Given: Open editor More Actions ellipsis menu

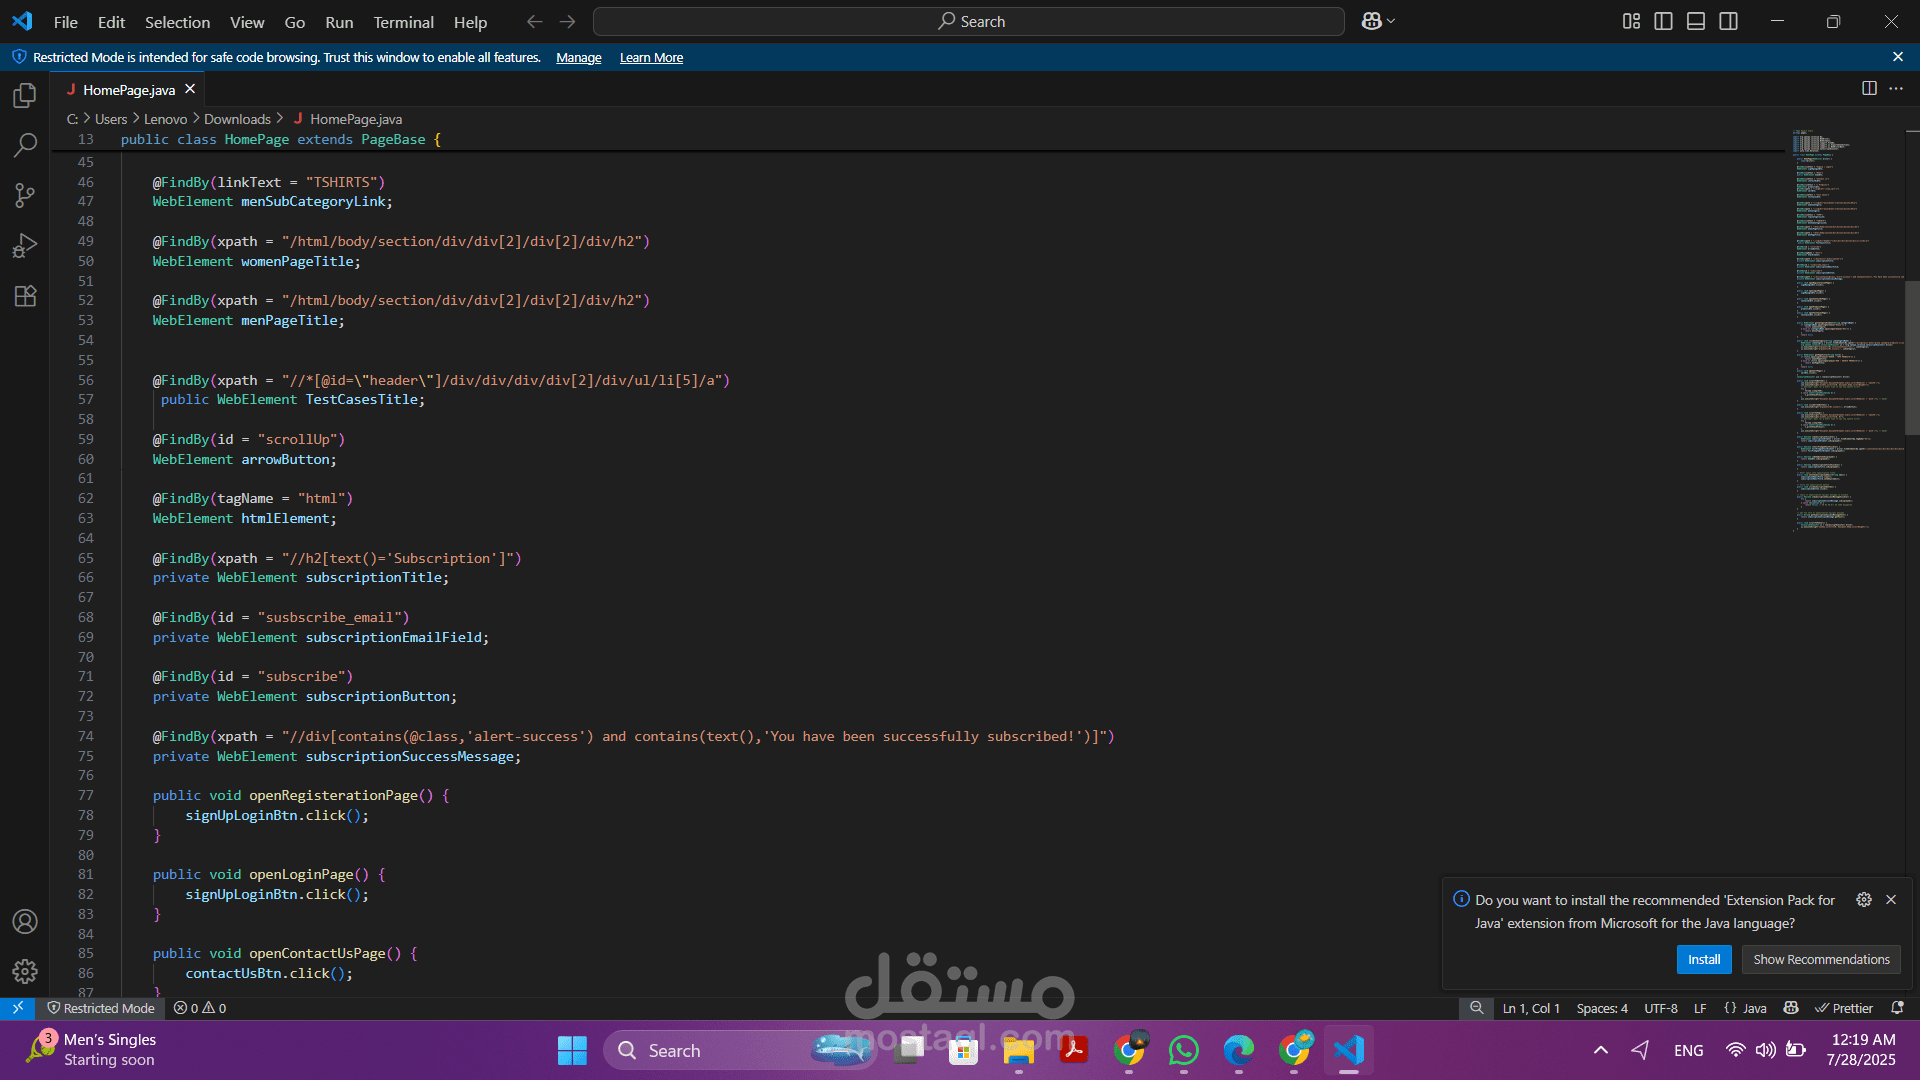Looking at the screenshot, I should (x=1896, y=88).
